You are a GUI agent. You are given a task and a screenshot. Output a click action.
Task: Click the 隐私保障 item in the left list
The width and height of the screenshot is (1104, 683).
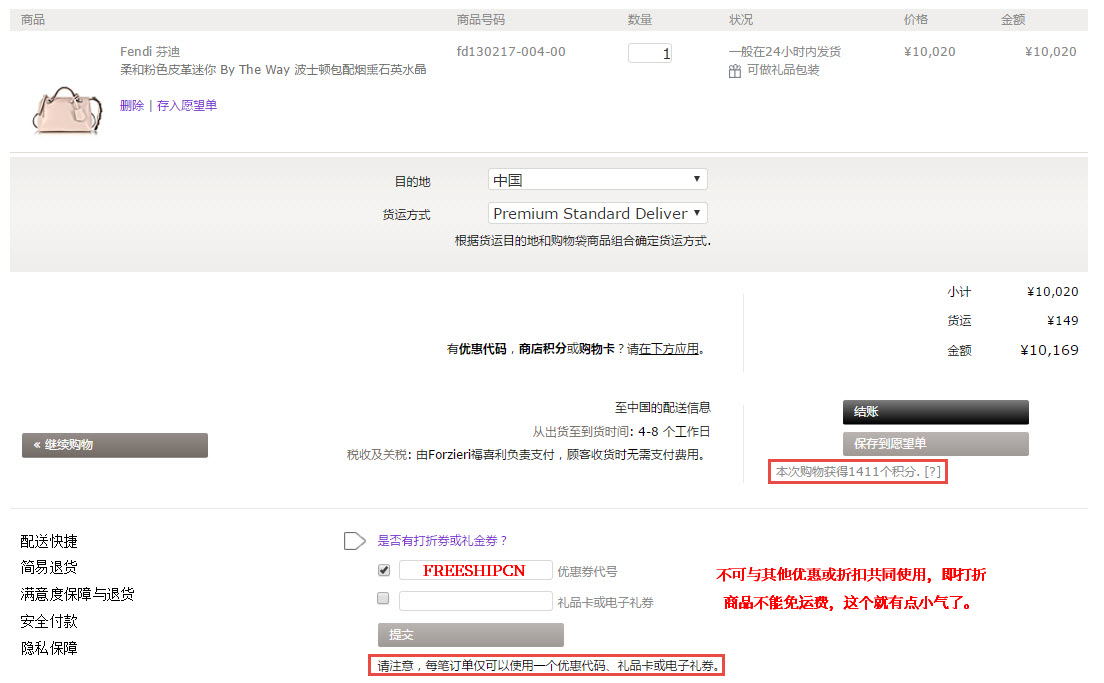point(49,648)
